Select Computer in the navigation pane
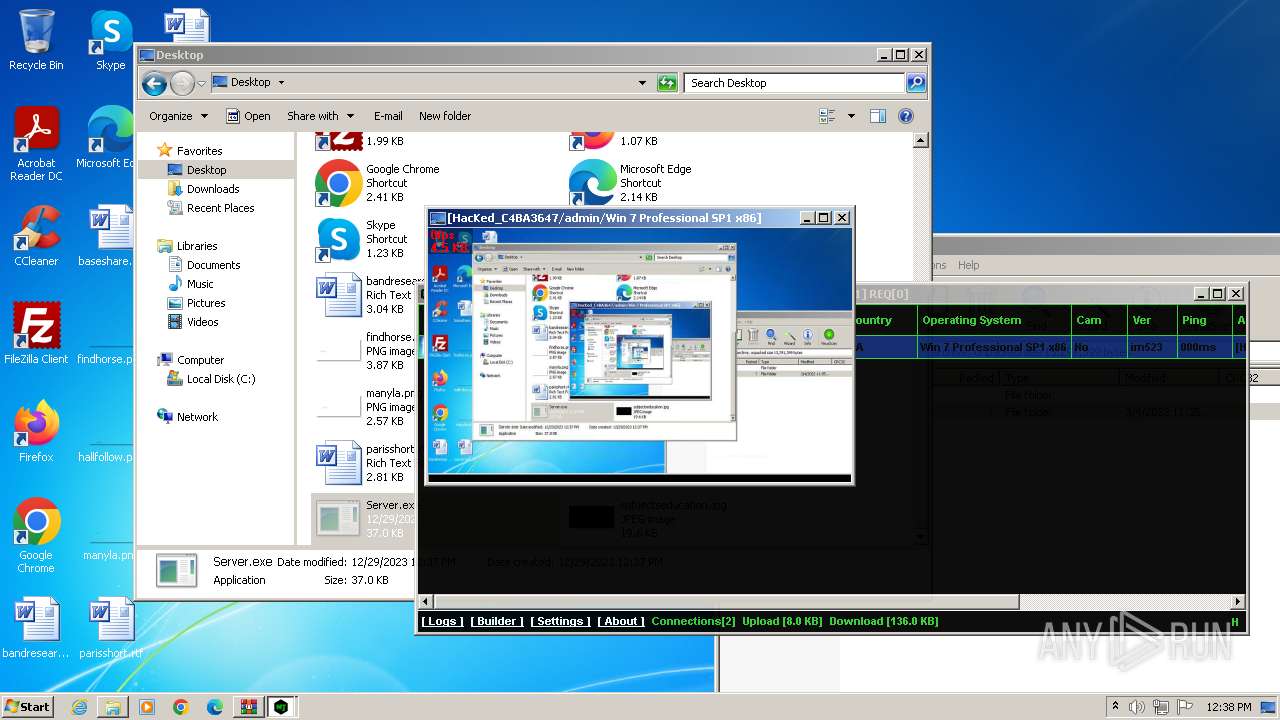 point(200,360)
